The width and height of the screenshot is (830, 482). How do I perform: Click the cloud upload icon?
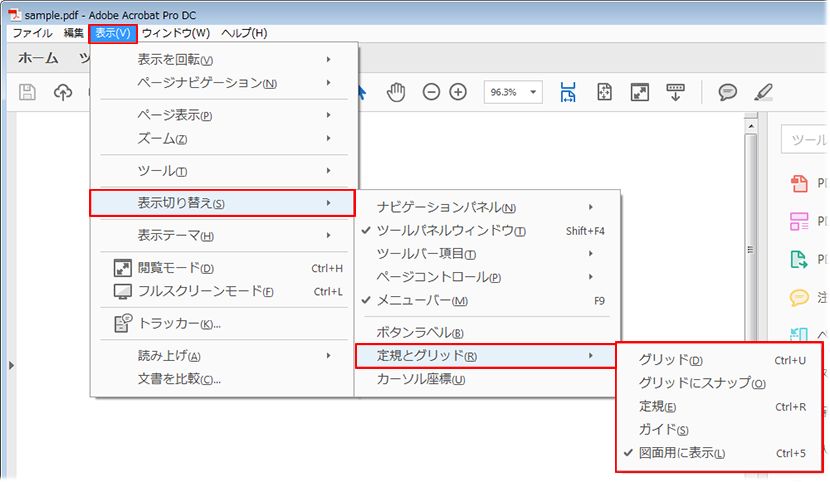tap(62, 92)
